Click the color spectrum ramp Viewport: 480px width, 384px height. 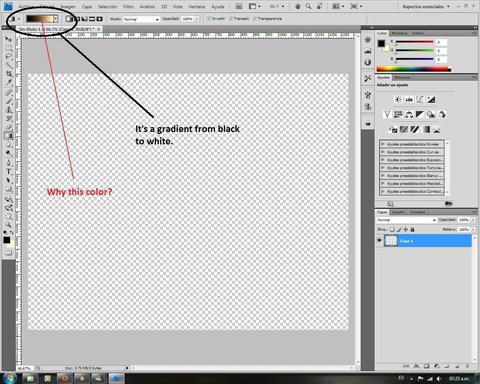pos(413,69)
